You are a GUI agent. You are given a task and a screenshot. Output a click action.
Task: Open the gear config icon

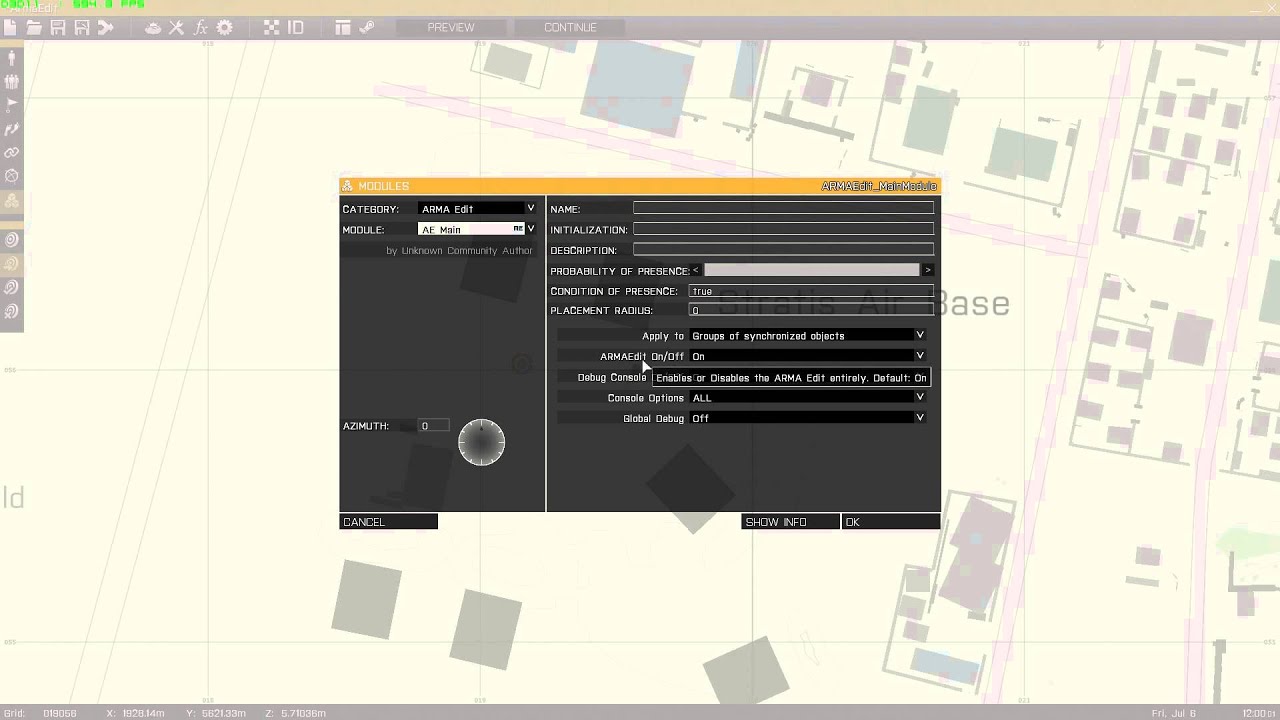pos(225,28)
